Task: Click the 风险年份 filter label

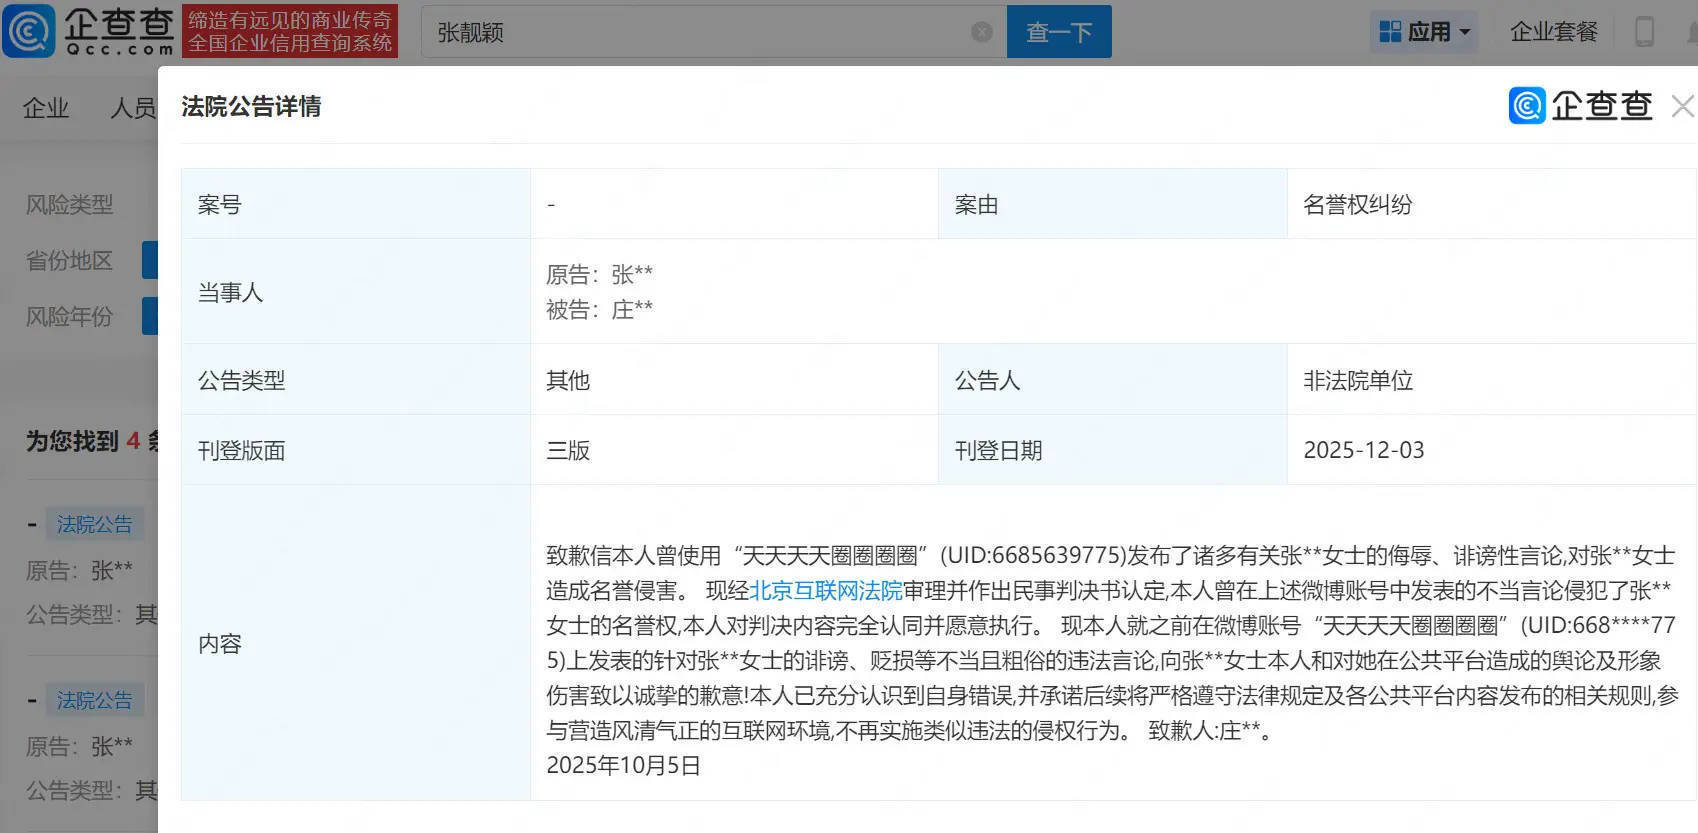Action: pos(69,317)
